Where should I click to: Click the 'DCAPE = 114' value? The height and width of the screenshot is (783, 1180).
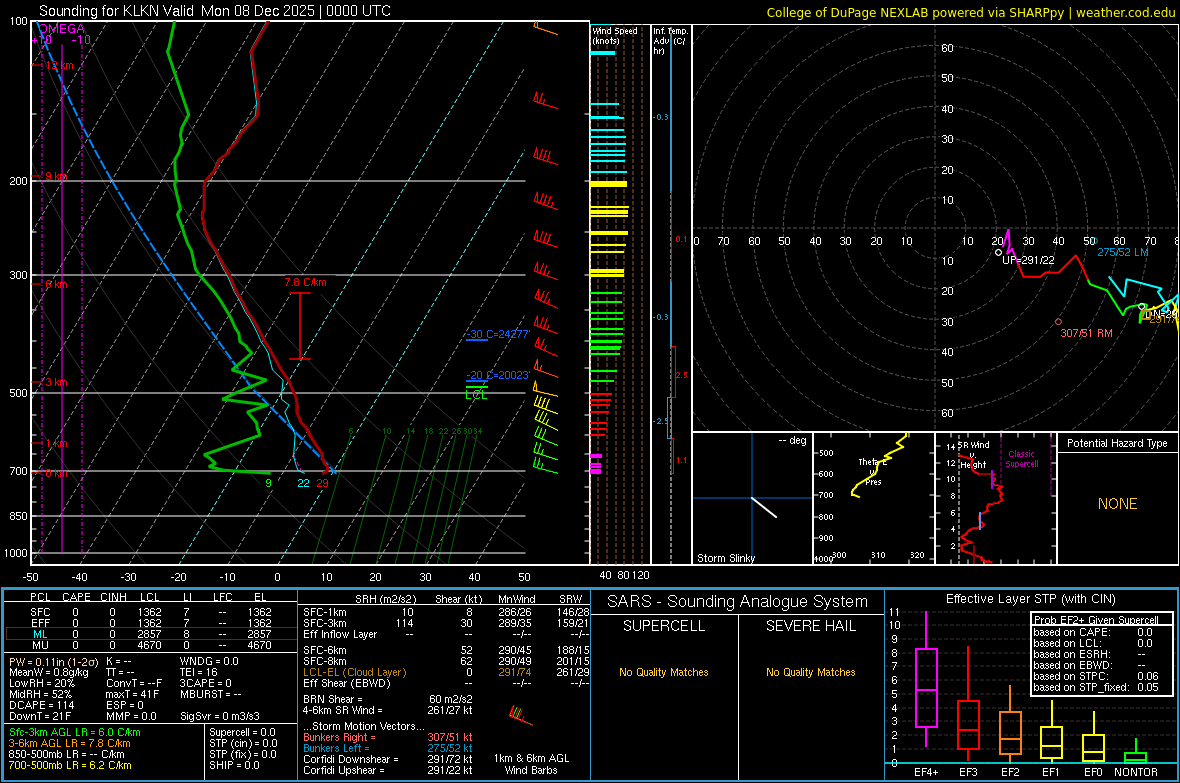[41, 705]
